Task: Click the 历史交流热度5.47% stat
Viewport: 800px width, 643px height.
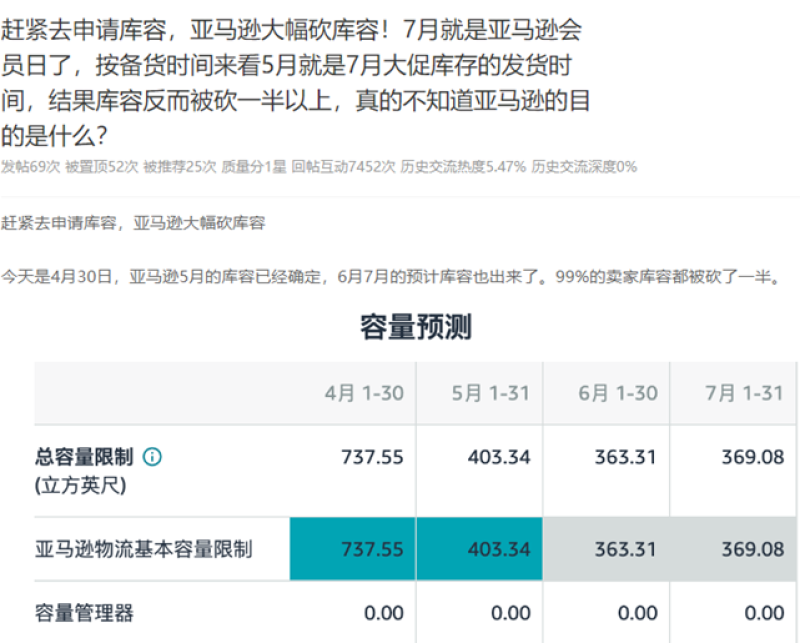Action: 463,167
